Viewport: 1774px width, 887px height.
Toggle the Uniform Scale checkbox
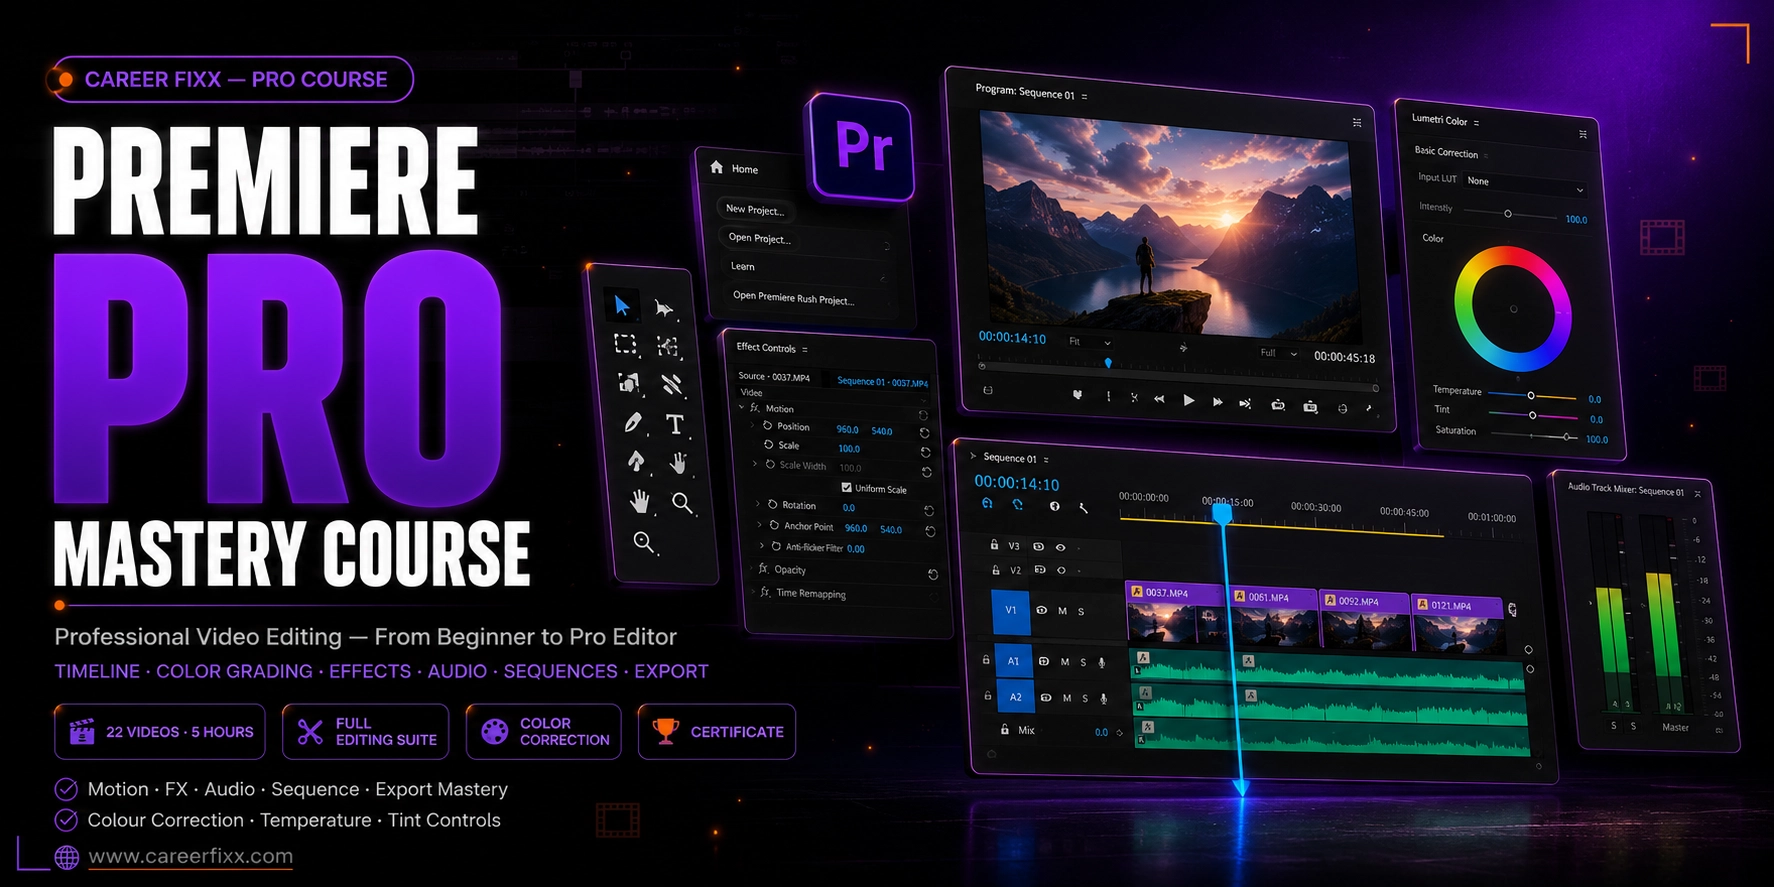point(846,487)
